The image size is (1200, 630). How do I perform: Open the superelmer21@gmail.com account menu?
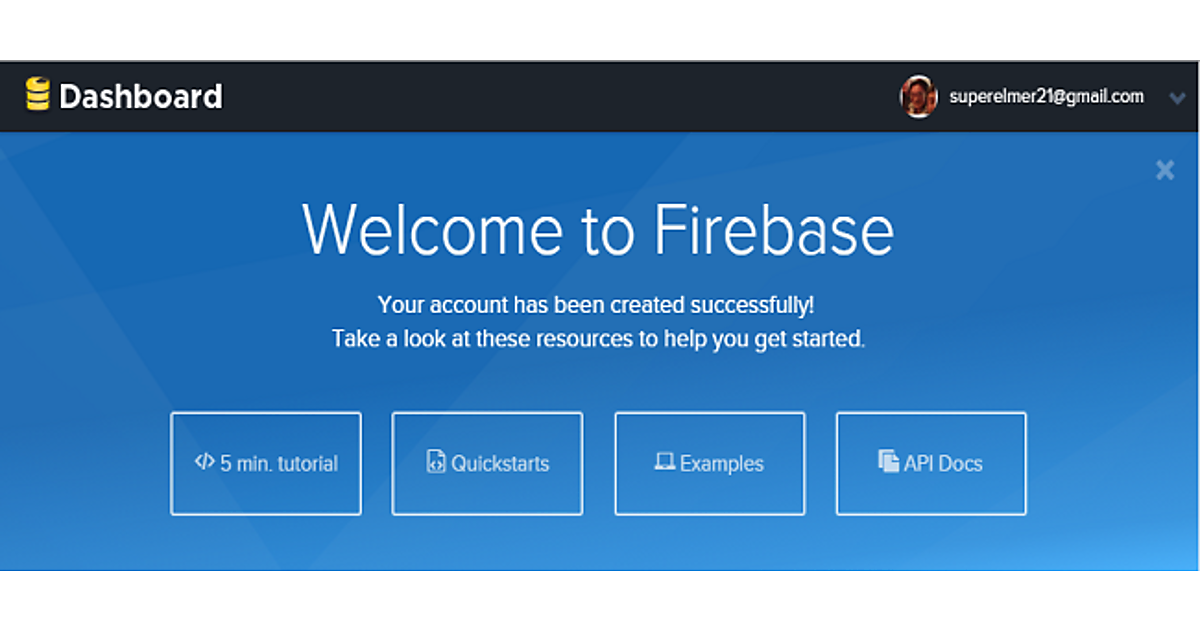click(x=1046, y=97)
